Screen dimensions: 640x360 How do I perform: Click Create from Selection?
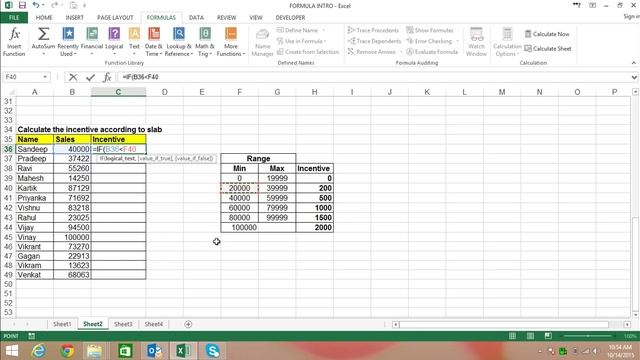[308, 52]
